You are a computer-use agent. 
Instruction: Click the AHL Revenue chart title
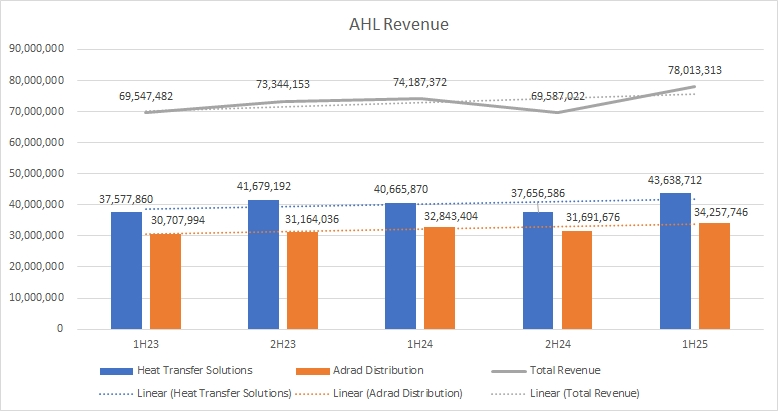click(389, 24)
